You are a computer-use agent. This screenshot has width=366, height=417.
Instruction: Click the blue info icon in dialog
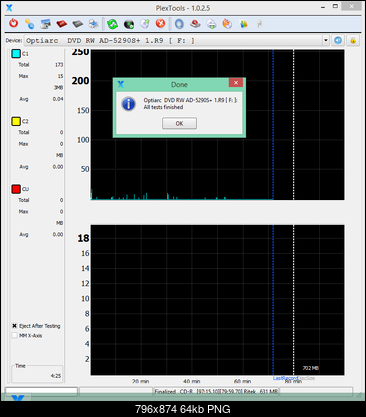coord(128,104)
